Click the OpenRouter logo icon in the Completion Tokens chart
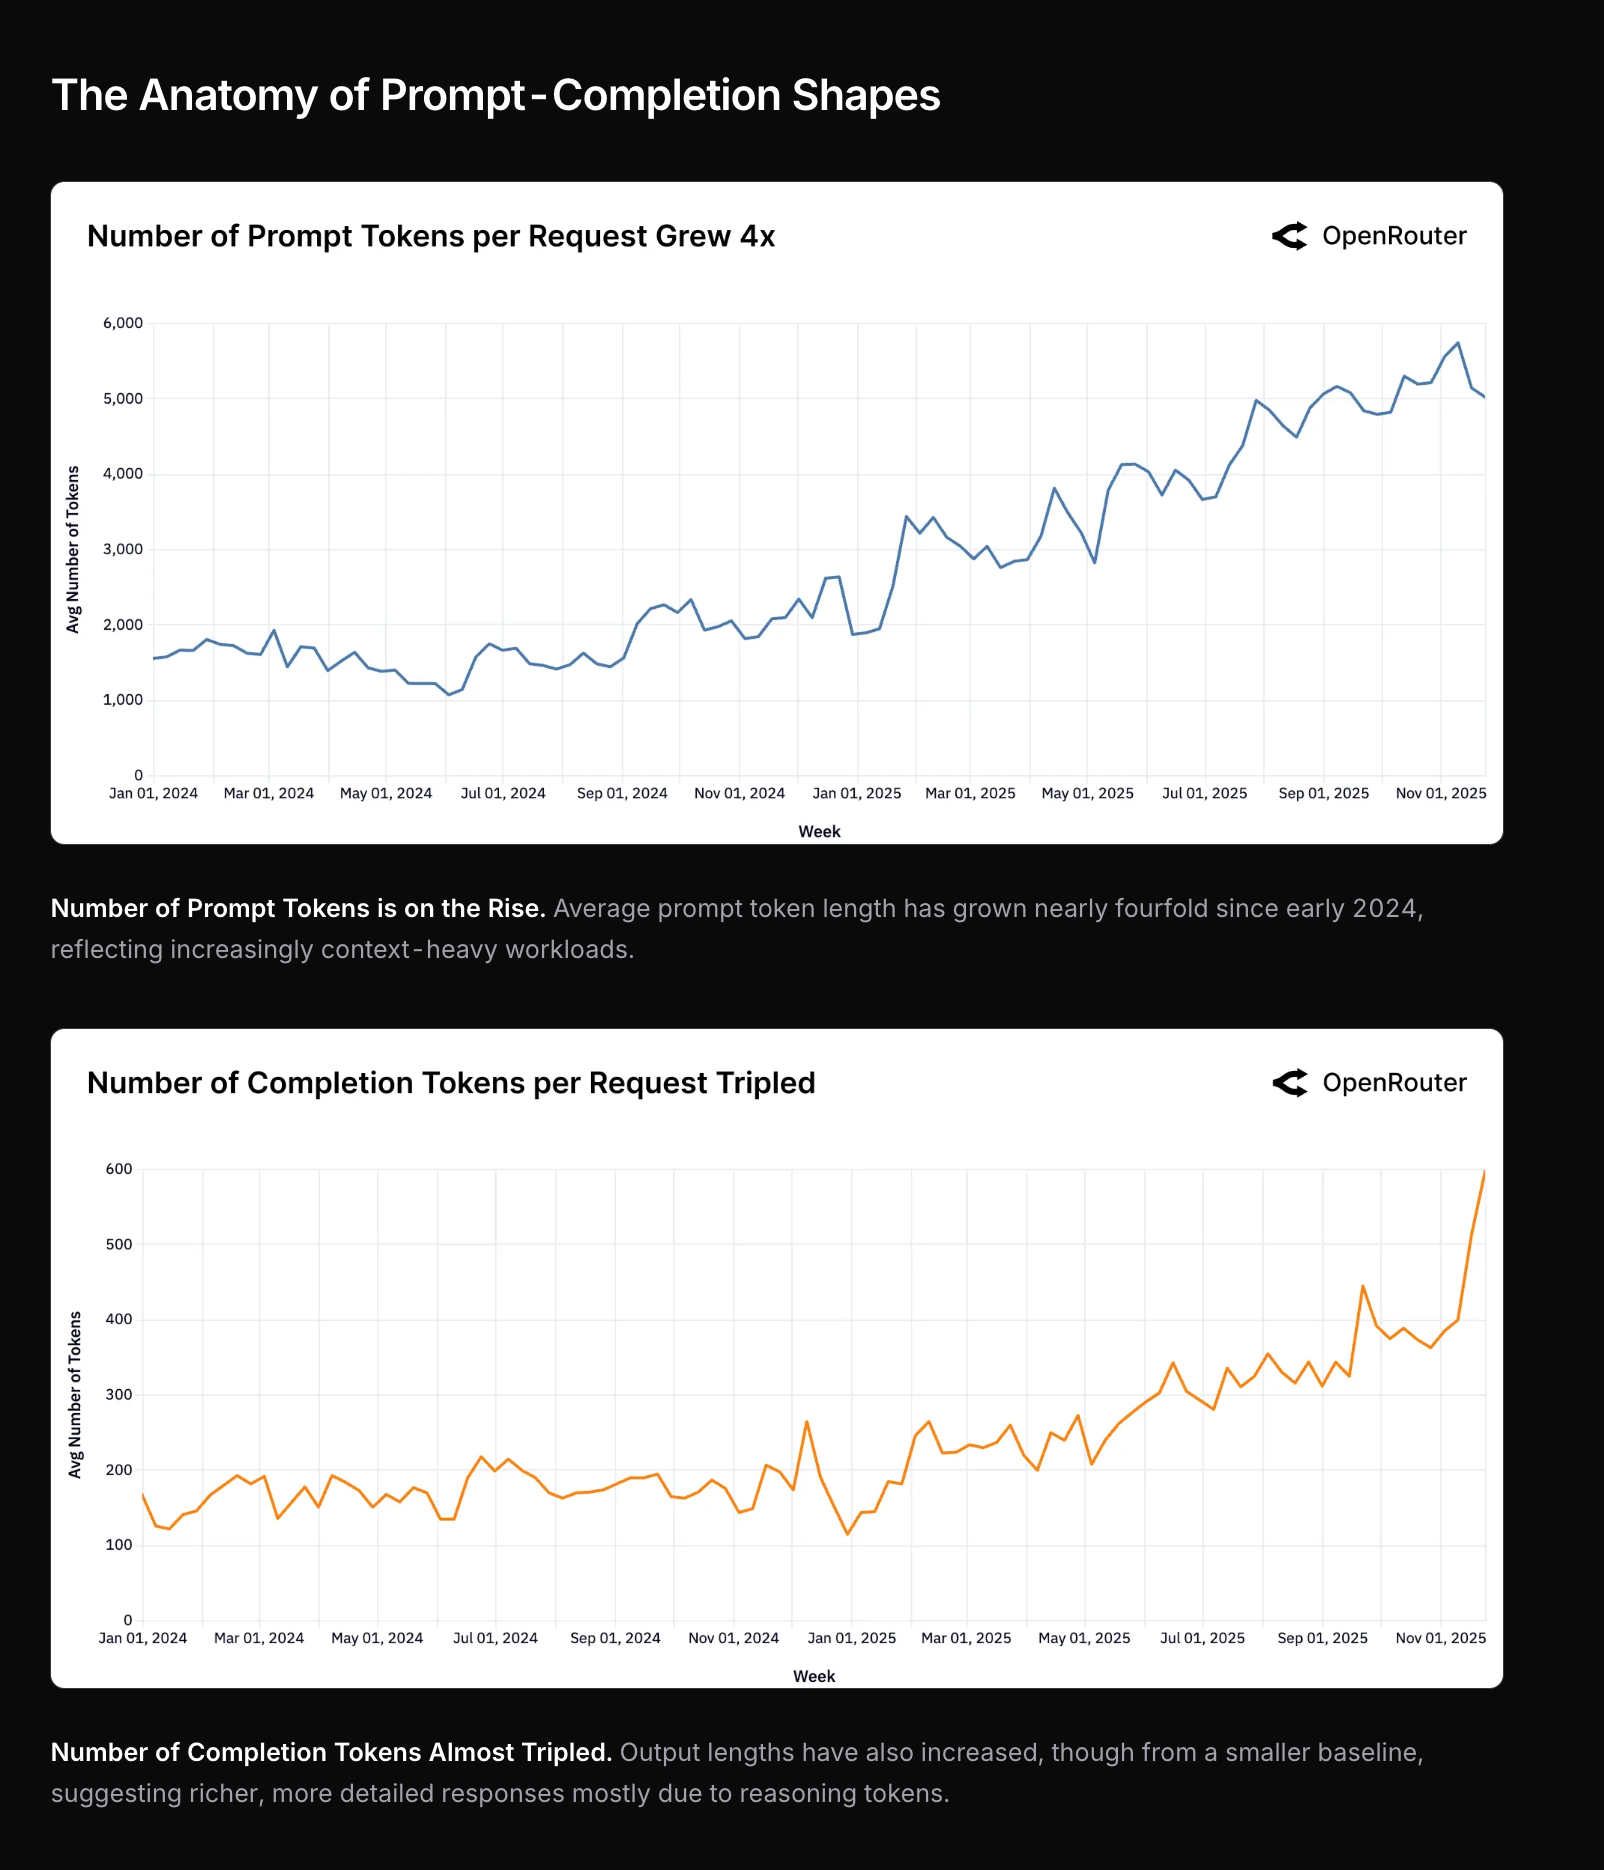 coord(1290,1083)
